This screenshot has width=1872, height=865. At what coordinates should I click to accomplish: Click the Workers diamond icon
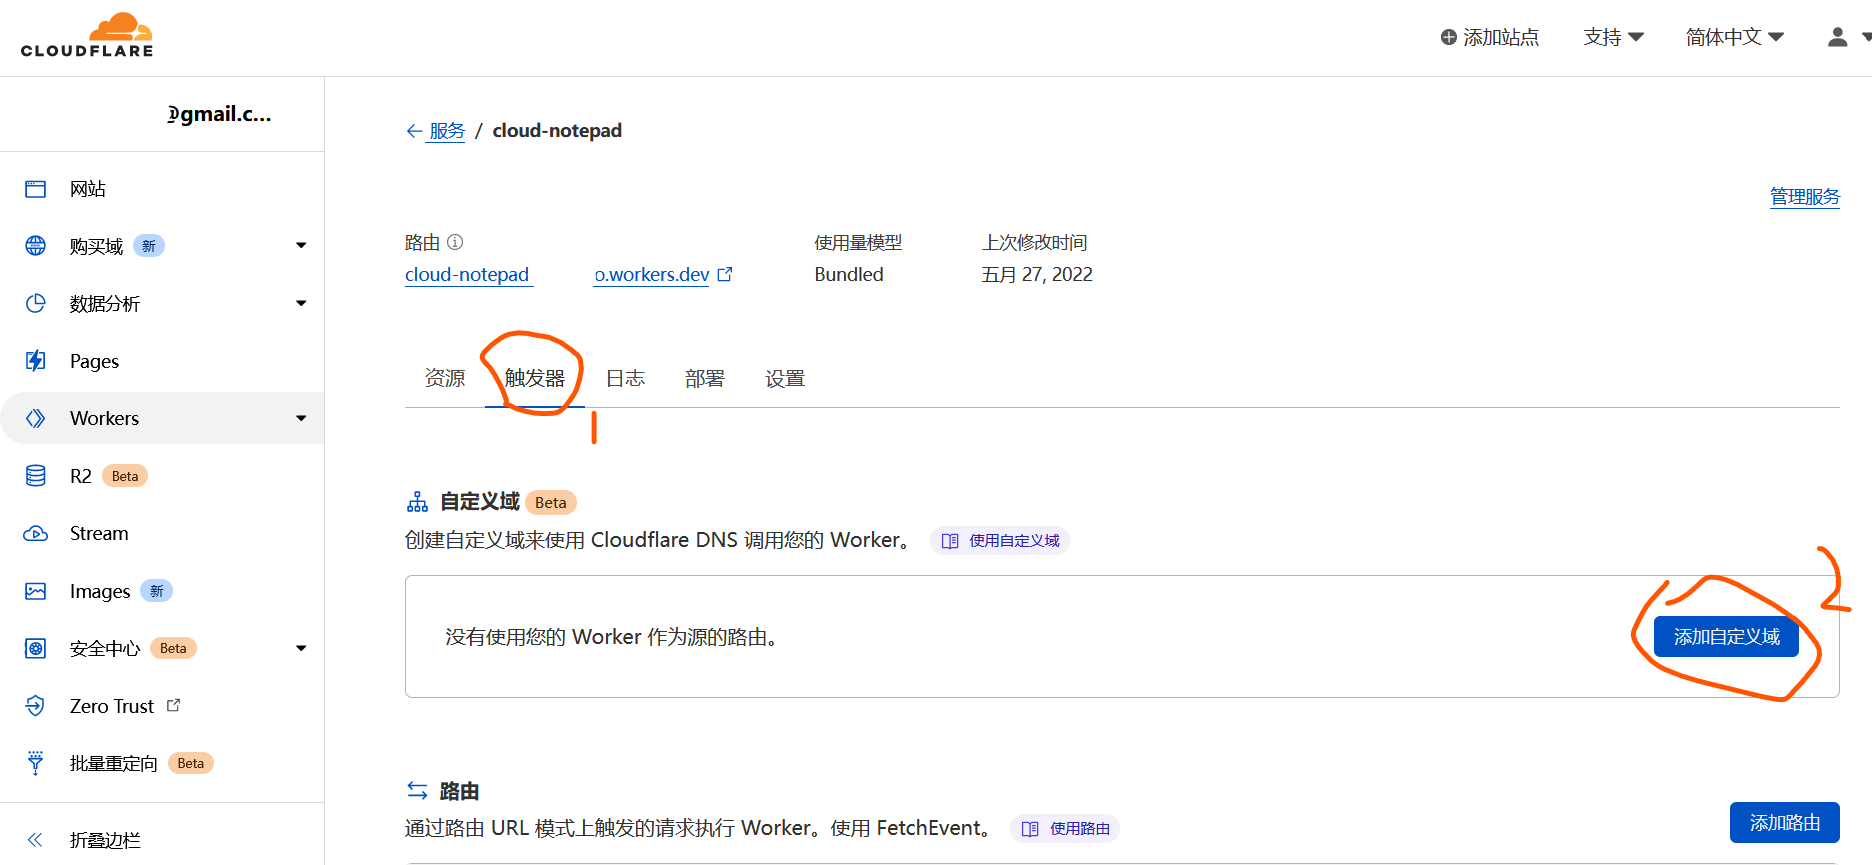tap(36, 418)
